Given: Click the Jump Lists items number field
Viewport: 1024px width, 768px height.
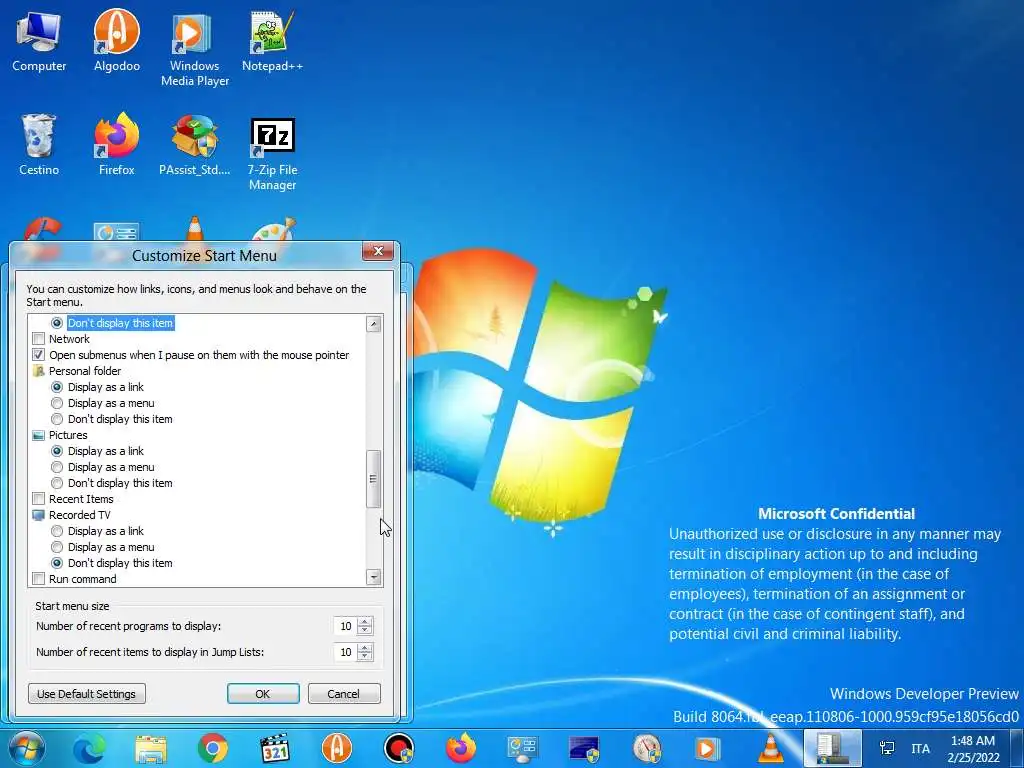Looking at the screenshot, I should coord(345,652).
